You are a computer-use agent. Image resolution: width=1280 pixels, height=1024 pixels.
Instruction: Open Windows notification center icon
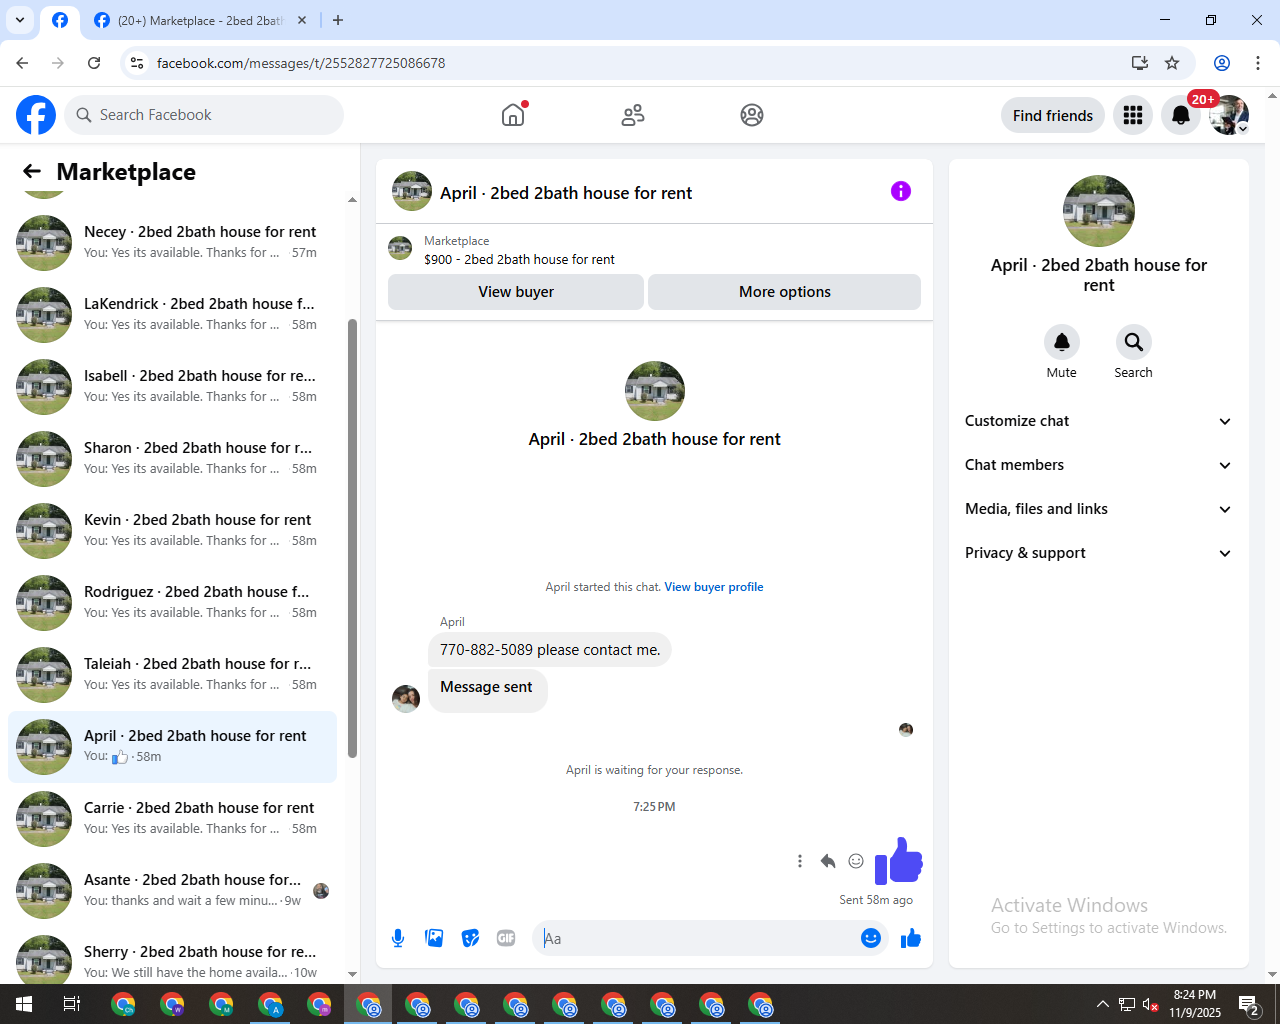tap(1248, 1004)
